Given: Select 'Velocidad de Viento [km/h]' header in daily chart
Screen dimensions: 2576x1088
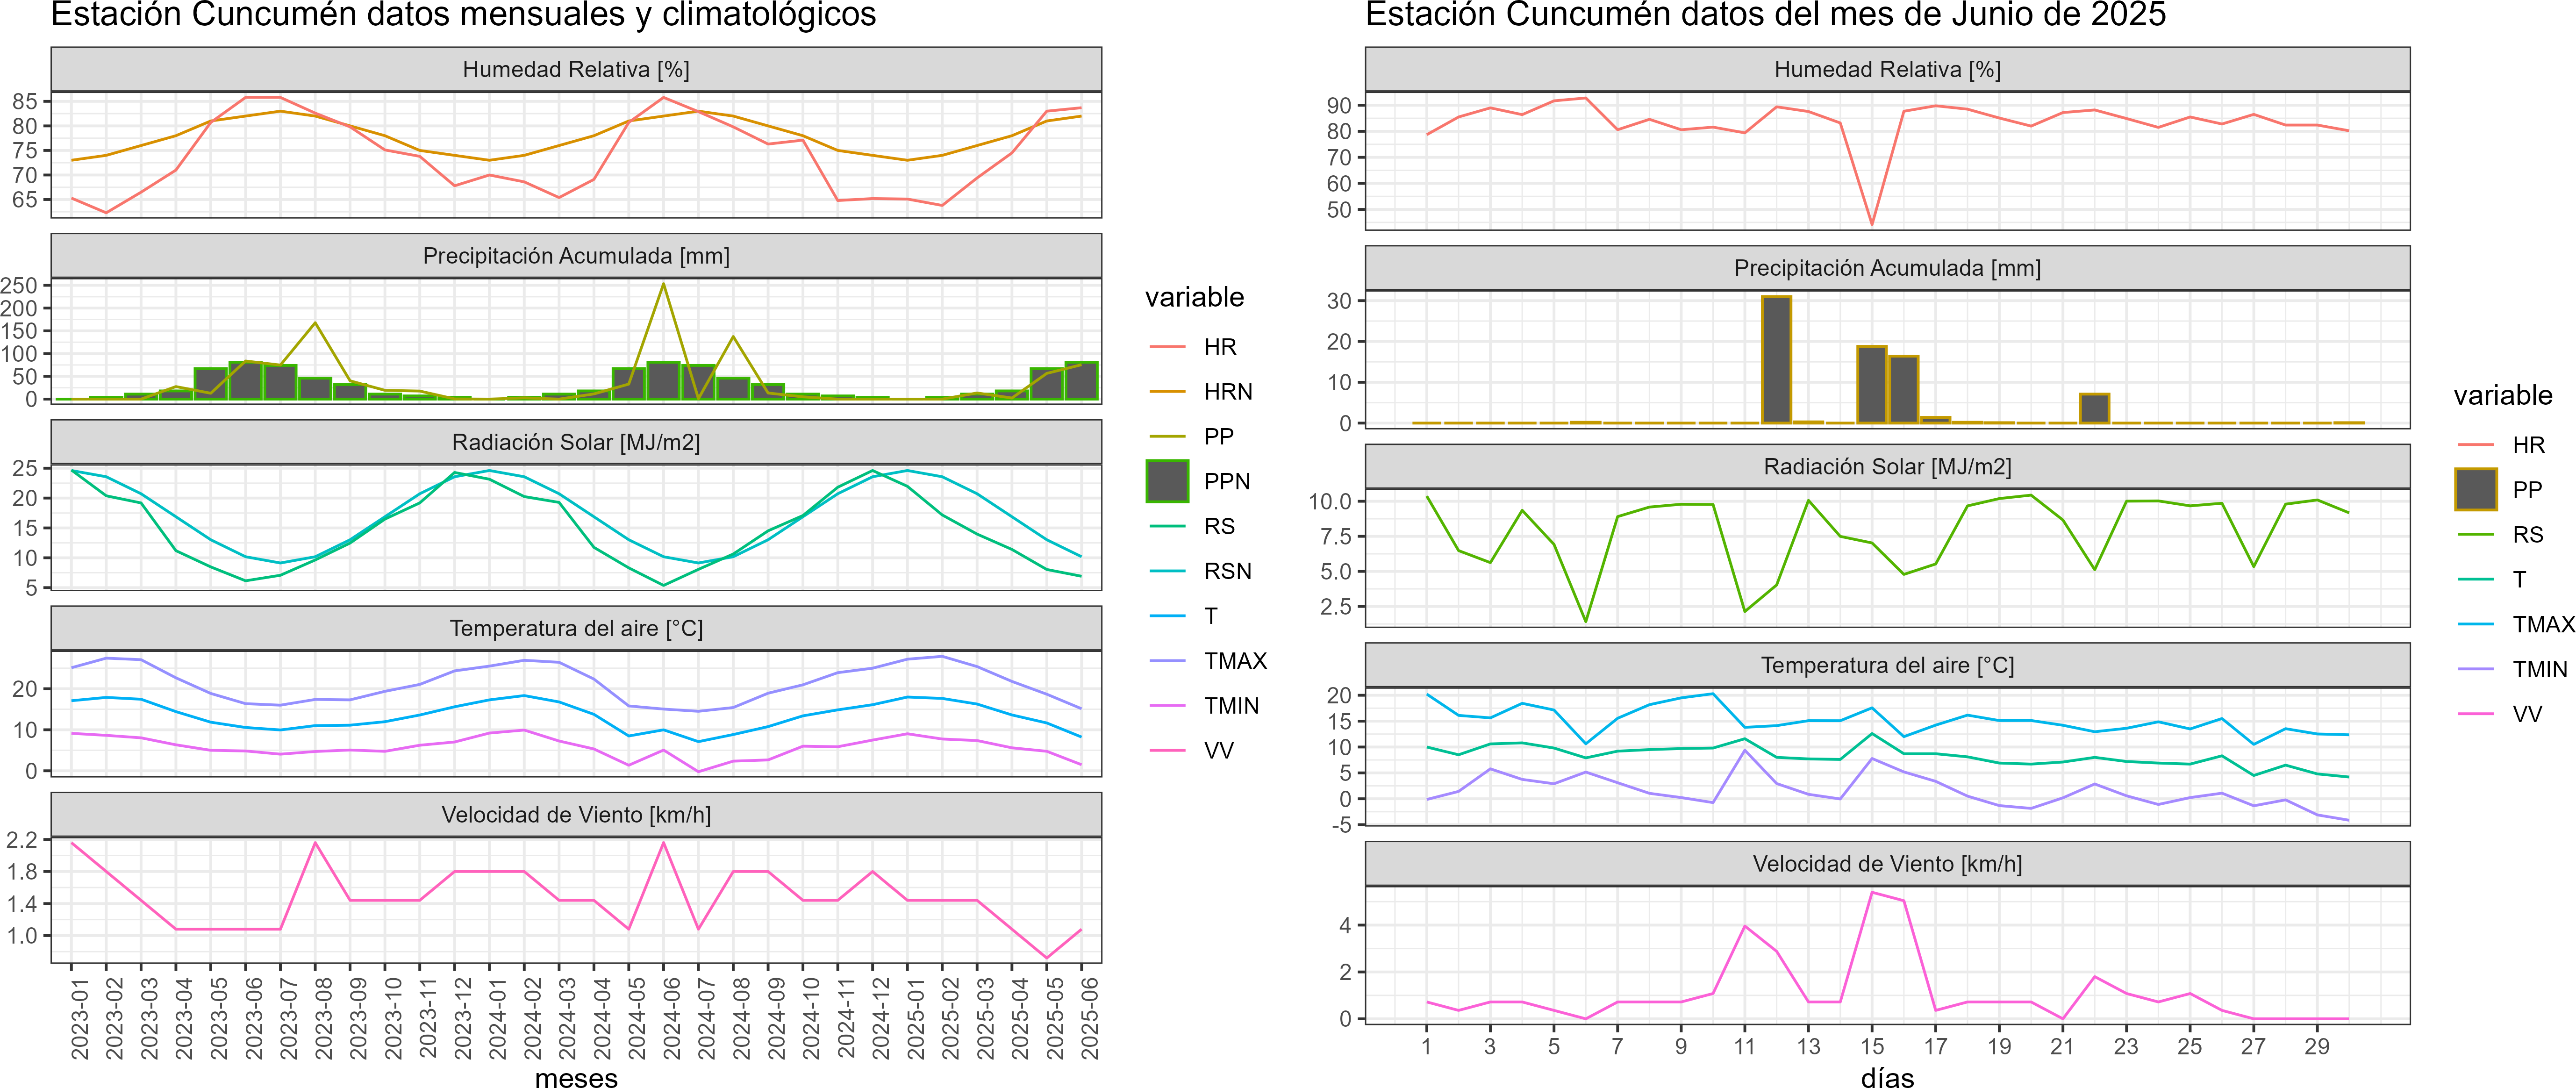Looking at the screenshot, I should coord(1887,864).
